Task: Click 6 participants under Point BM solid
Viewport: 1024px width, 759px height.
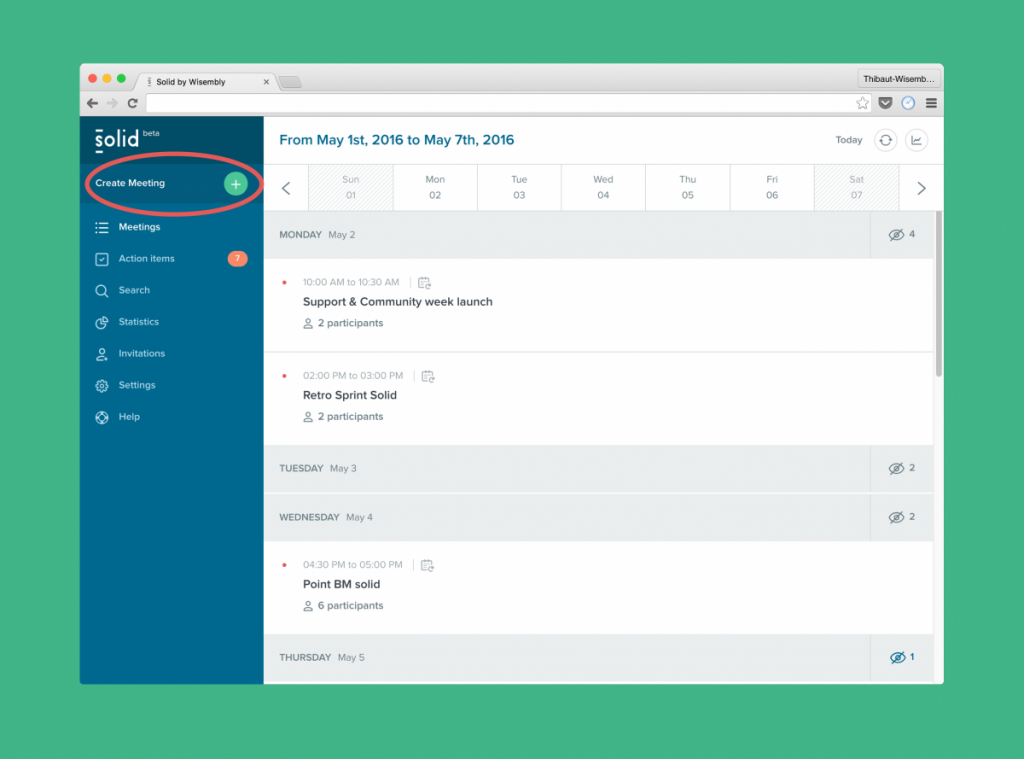Action: click(x=344, y=606)
